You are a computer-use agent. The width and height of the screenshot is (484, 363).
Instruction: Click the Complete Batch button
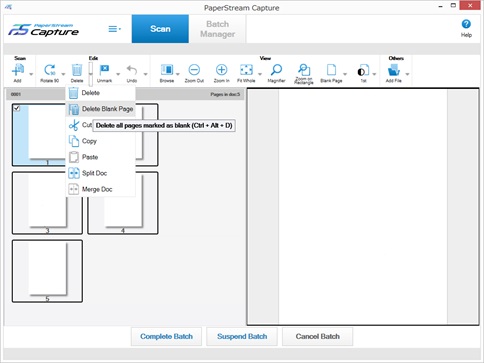click(x=166, y=336)
